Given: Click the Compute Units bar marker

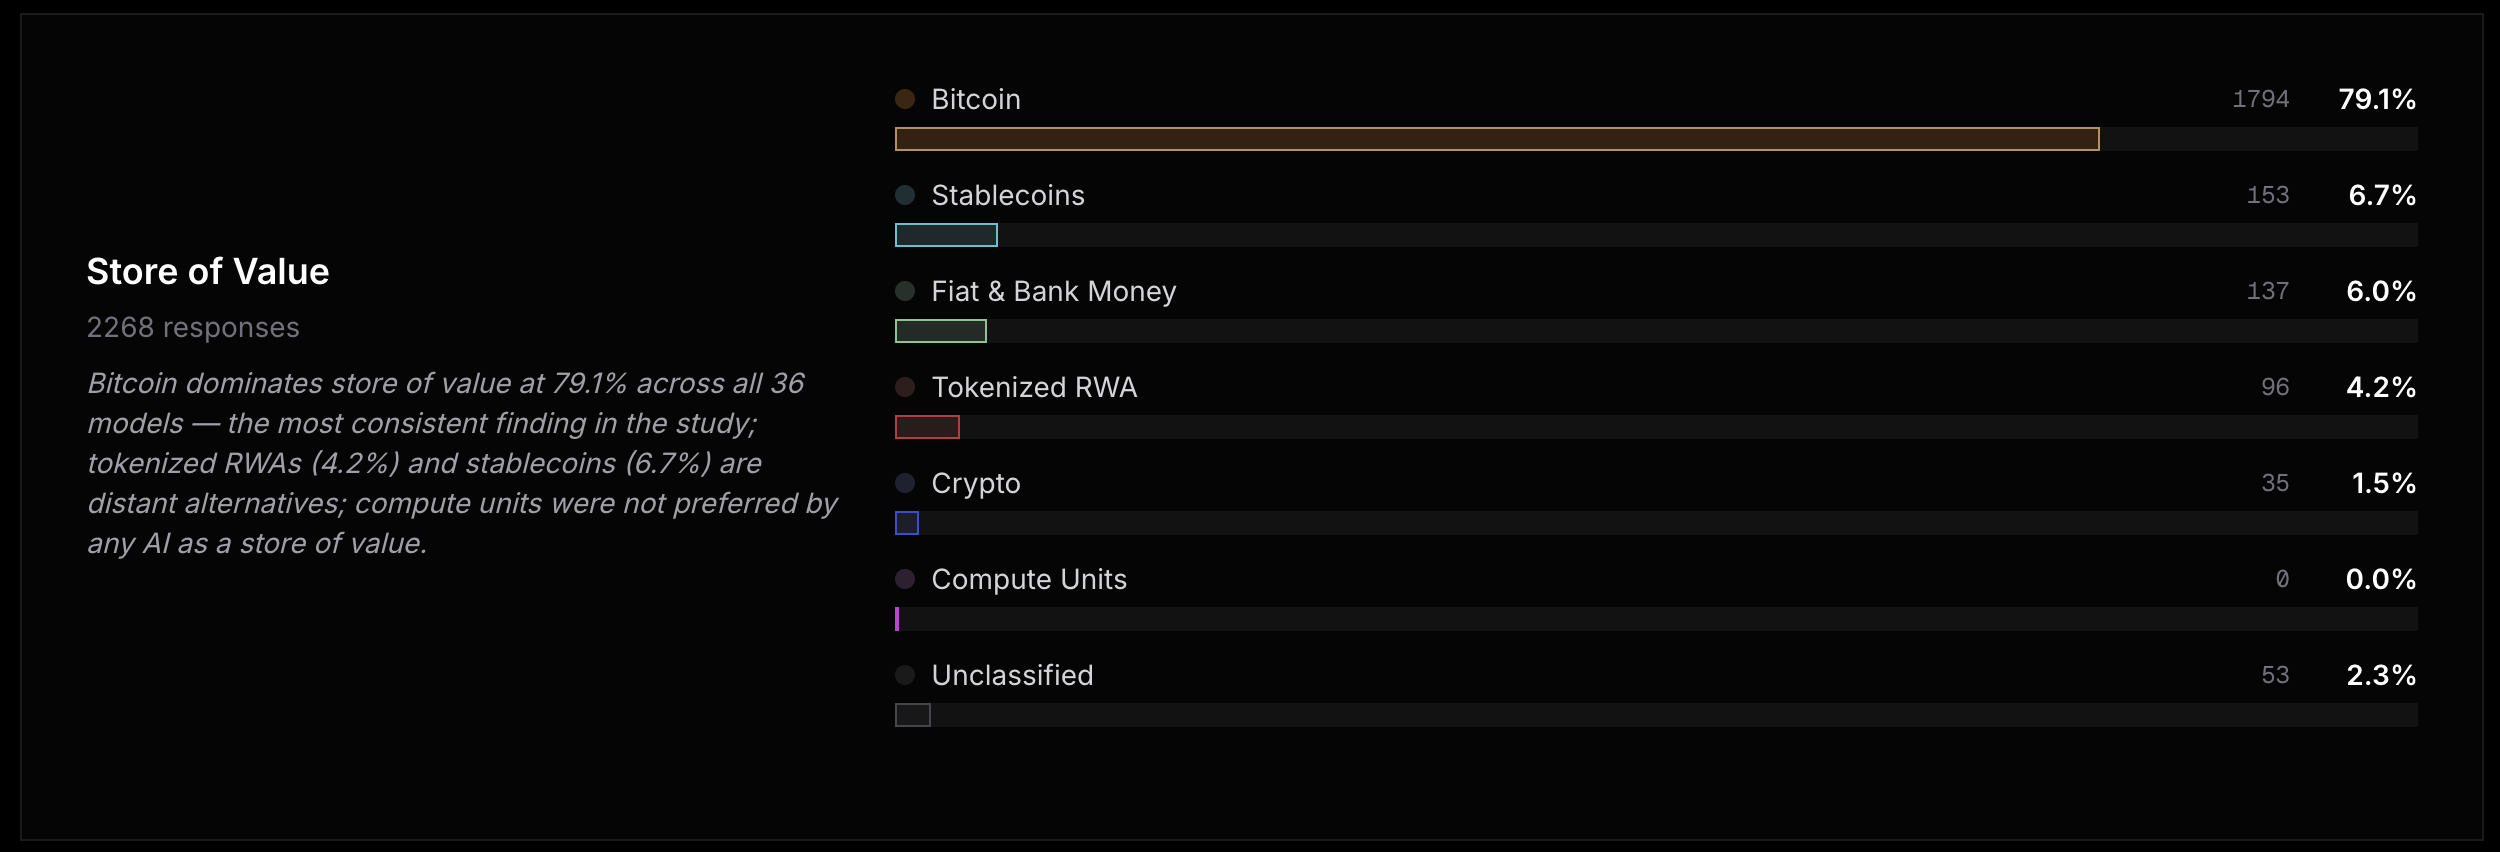Looking at the screenshot, I should coord(897,619).
